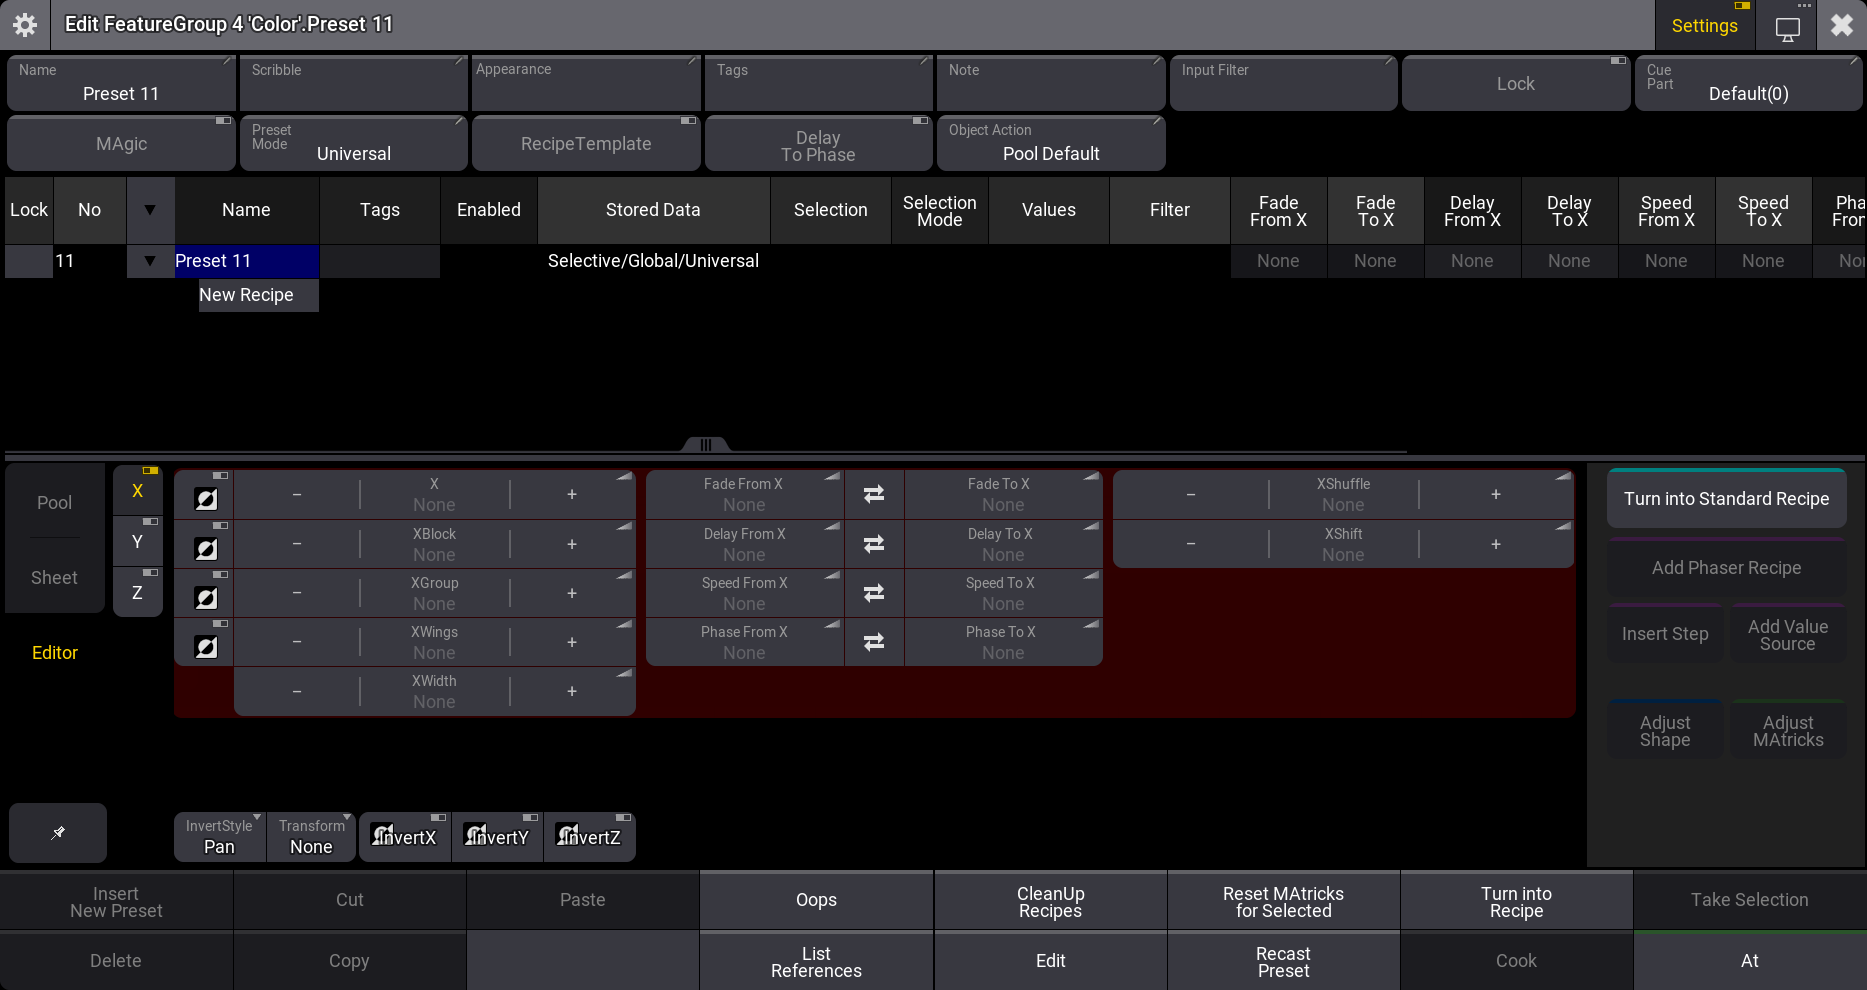1867x990 pixels.
Task: Click the Oops button
Action: click(816, 900)
